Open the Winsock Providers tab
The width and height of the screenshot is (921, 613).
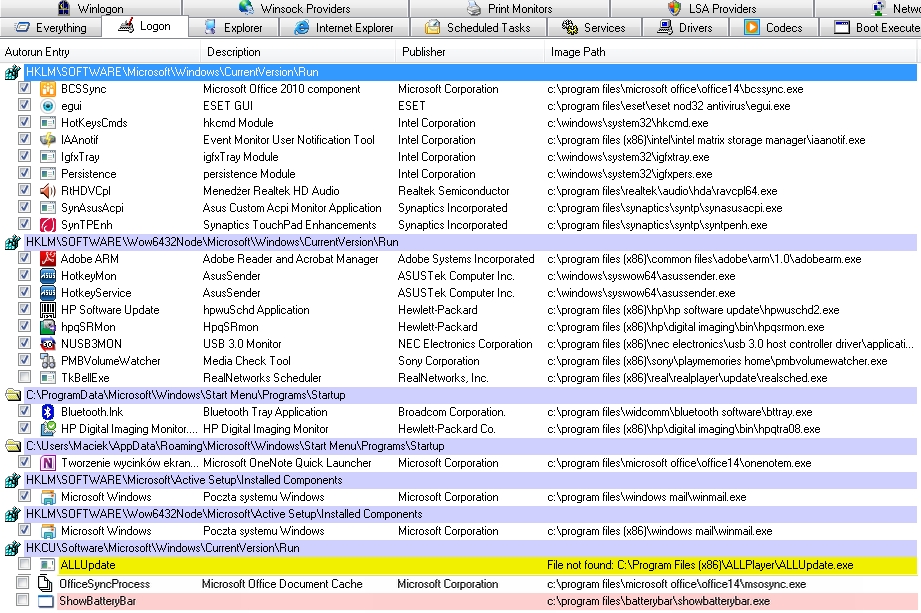coord(295,8)
